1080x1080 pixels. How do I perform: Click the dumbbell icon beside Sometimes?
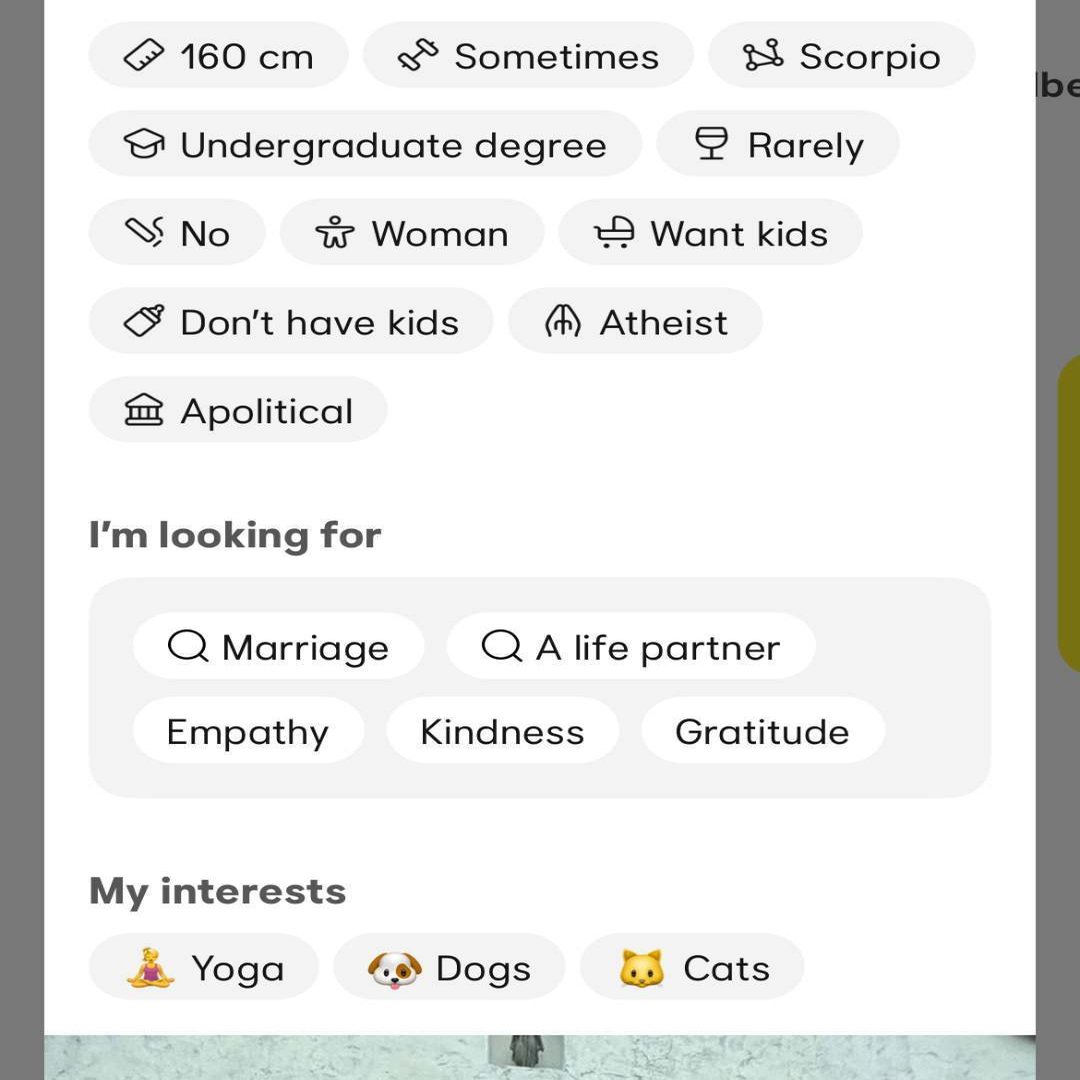pyautogui.click(x=418, y=56)
